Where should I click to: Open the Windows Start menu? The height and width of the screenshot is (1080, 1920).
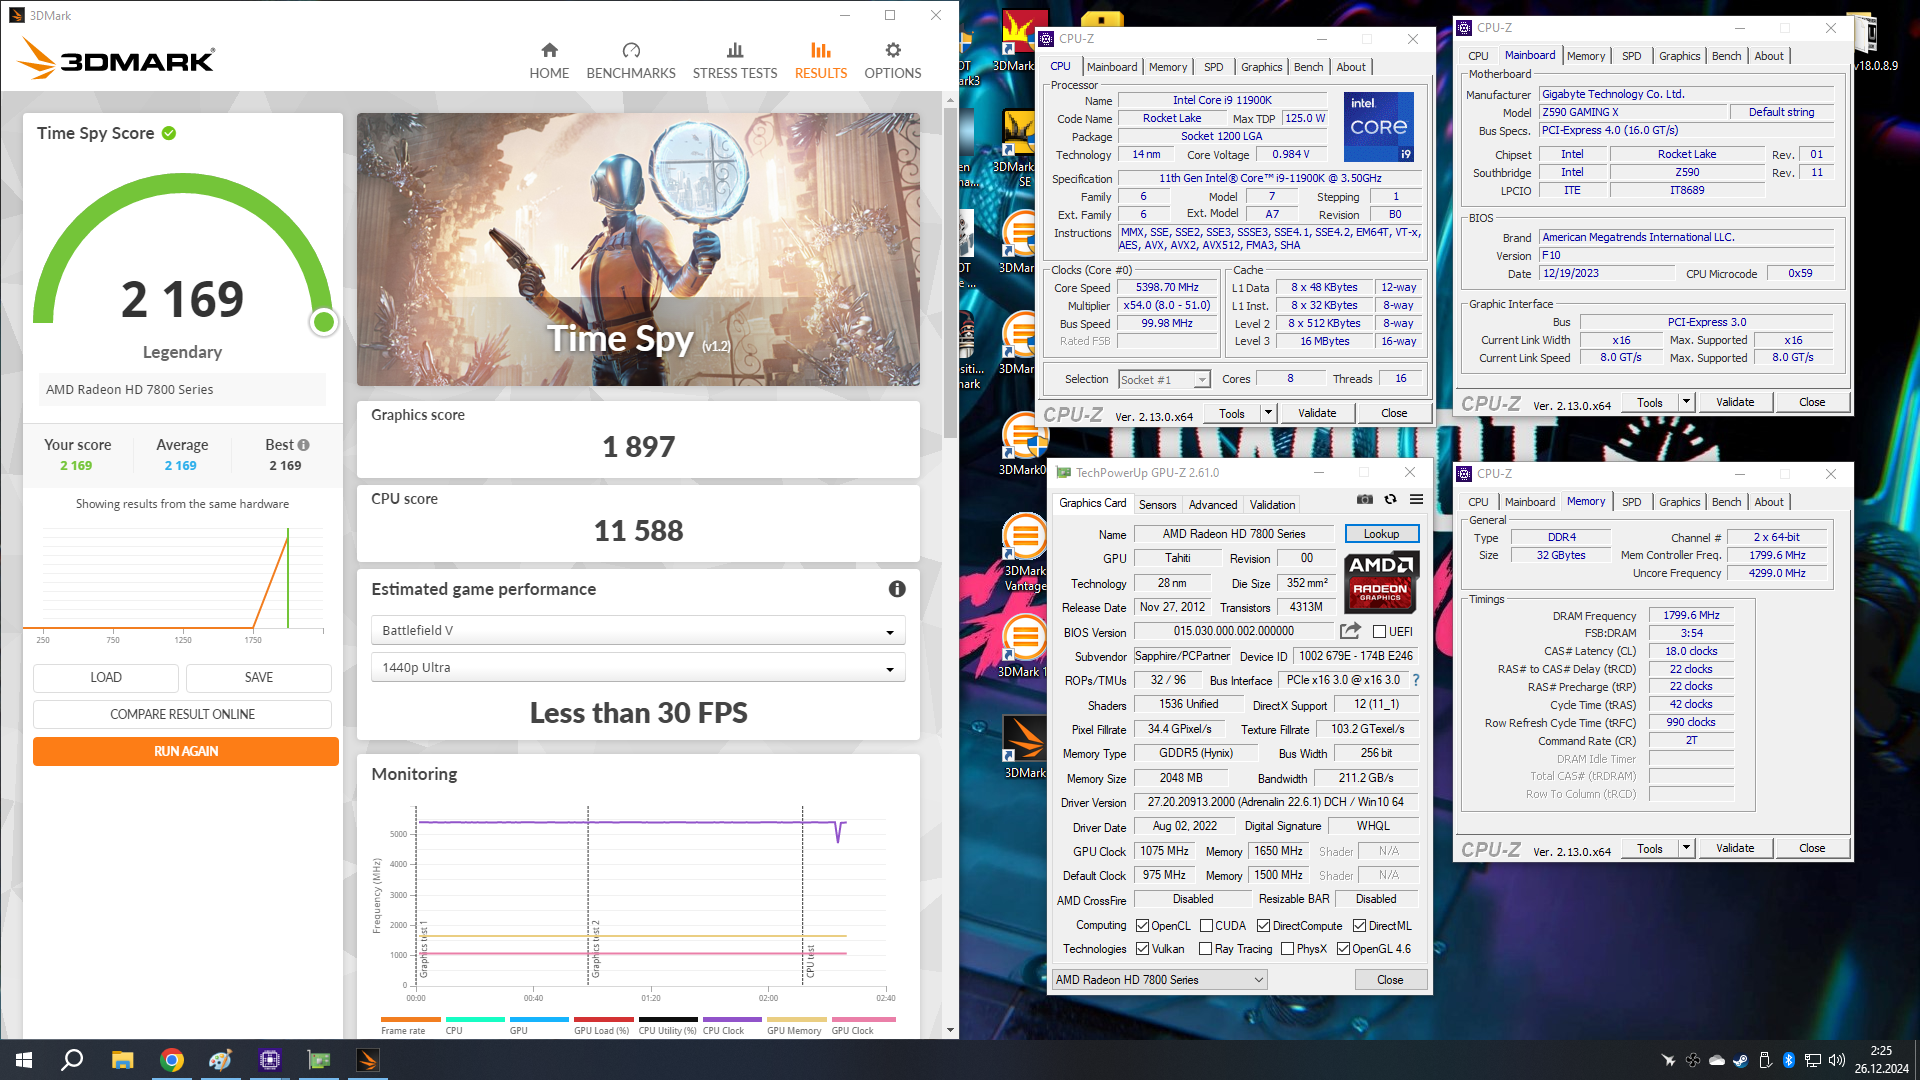pyautogui.click(x=24, y=1060)
